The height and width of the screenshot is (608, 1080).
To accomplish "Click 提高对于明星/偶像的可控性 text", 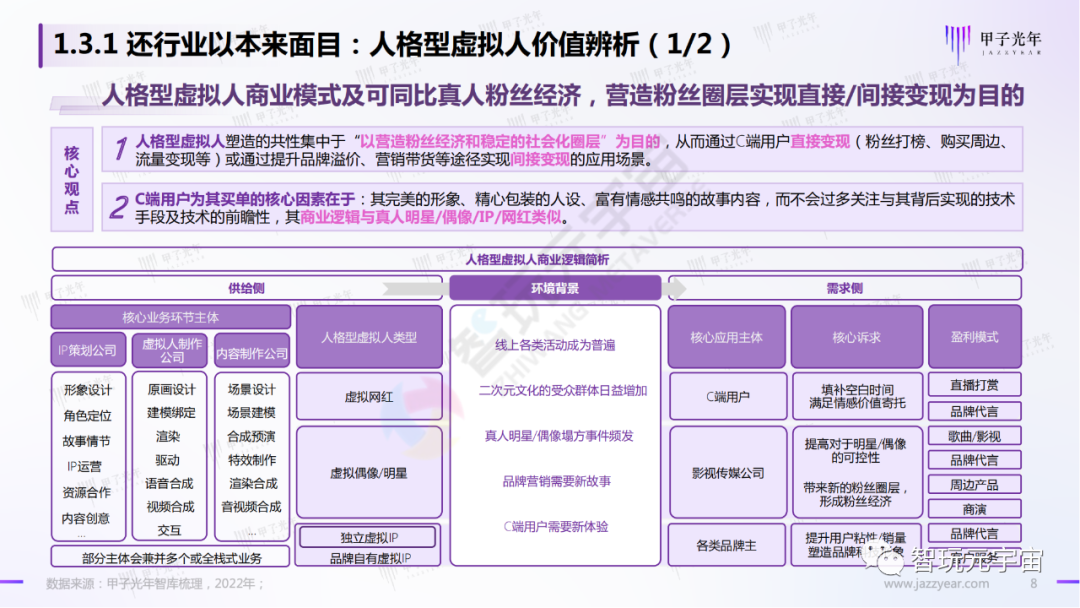I will (x=855, y=451).
